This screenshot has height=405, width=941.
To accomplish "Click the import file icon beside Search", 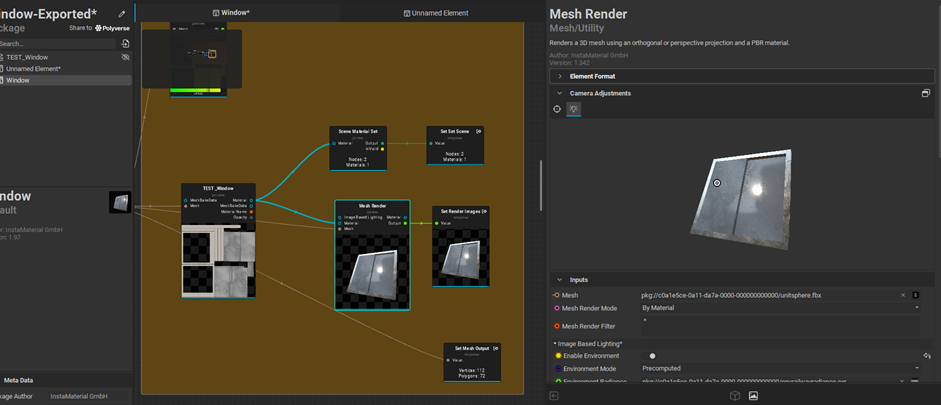I will pyautogui.click(x=125, y=44).
